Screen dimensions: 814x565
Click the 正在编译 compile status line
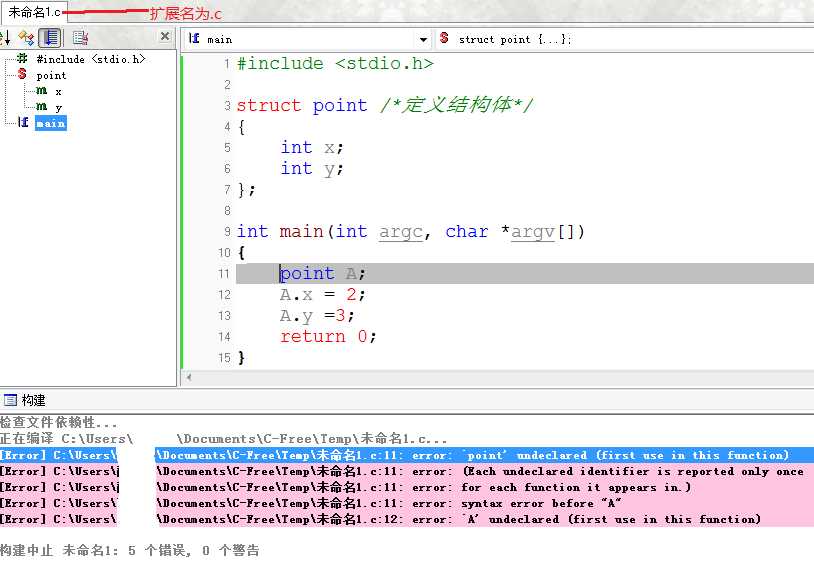223,439
